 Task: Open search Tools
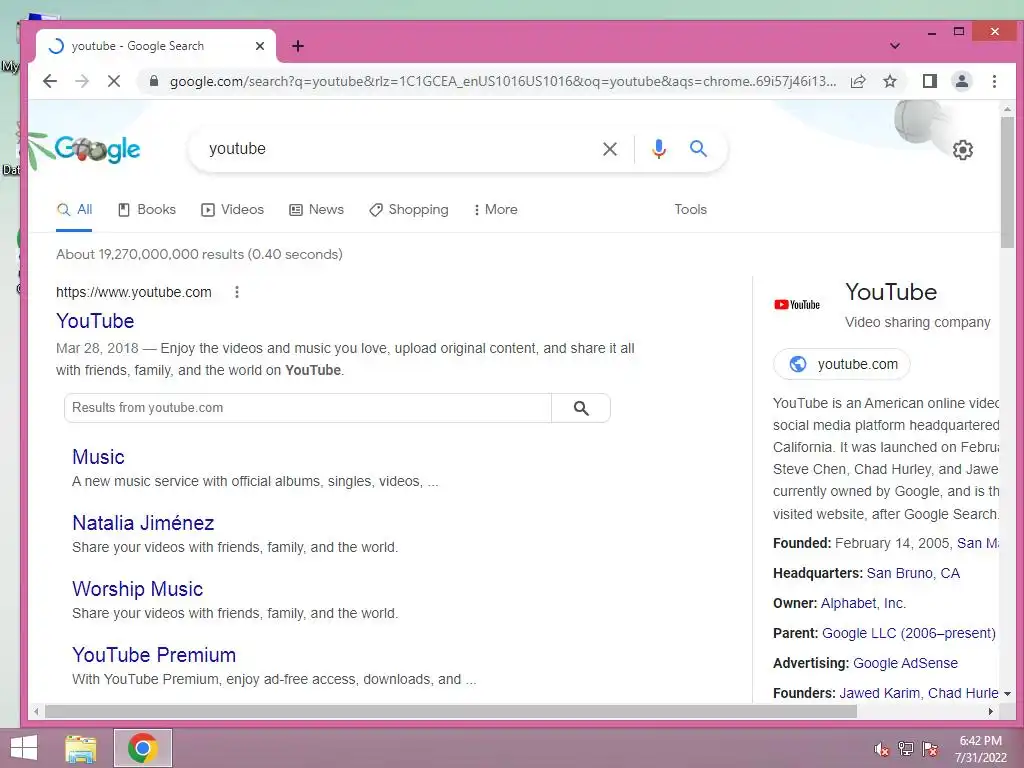[690, 210]
